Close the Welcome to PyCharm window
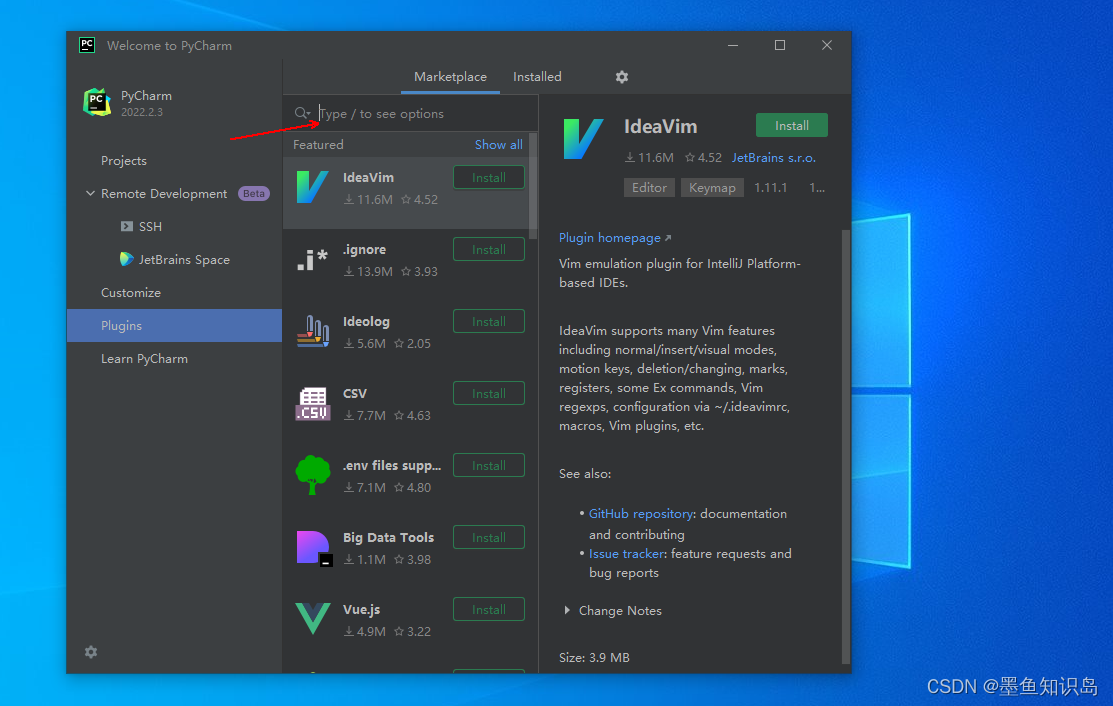 click(x=827, y=45)
